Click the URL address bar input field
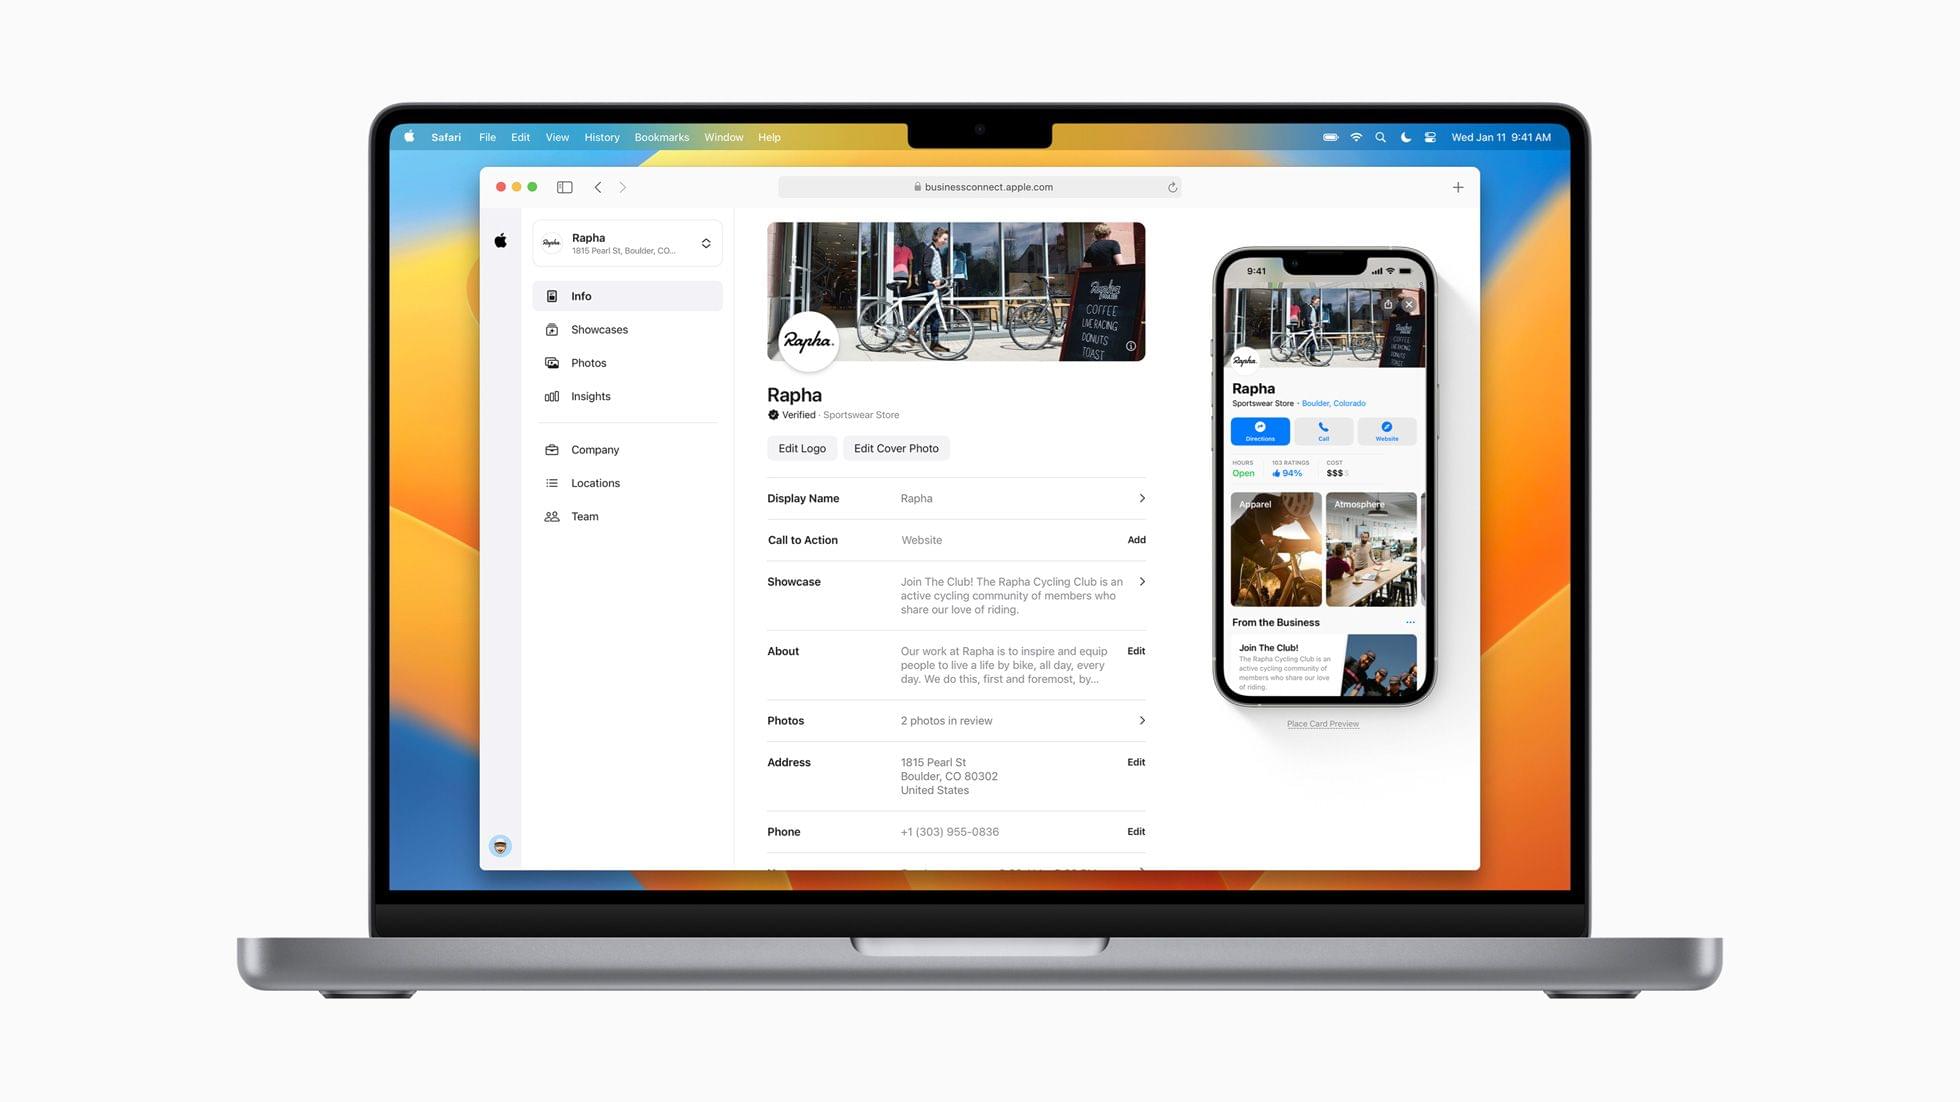 point(980,187)
